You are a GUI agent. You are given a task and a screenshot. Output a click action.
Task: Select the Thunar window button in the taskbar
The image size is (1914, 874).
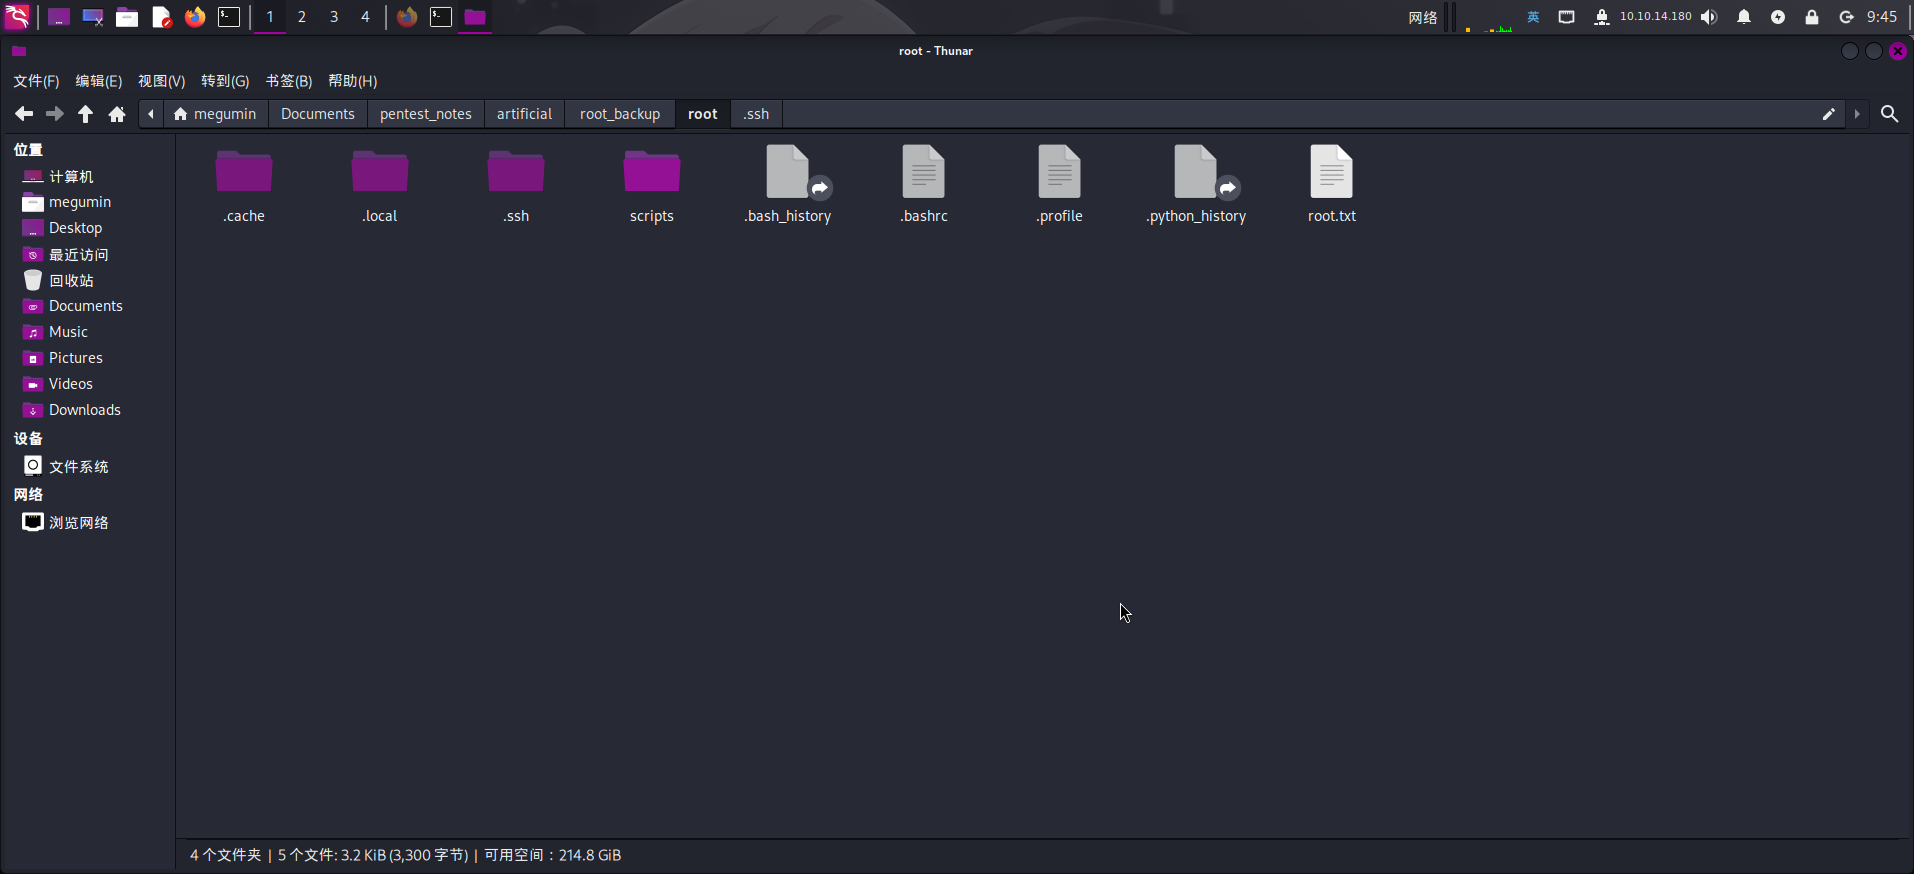pyautogui.click(x=475, y=17)
